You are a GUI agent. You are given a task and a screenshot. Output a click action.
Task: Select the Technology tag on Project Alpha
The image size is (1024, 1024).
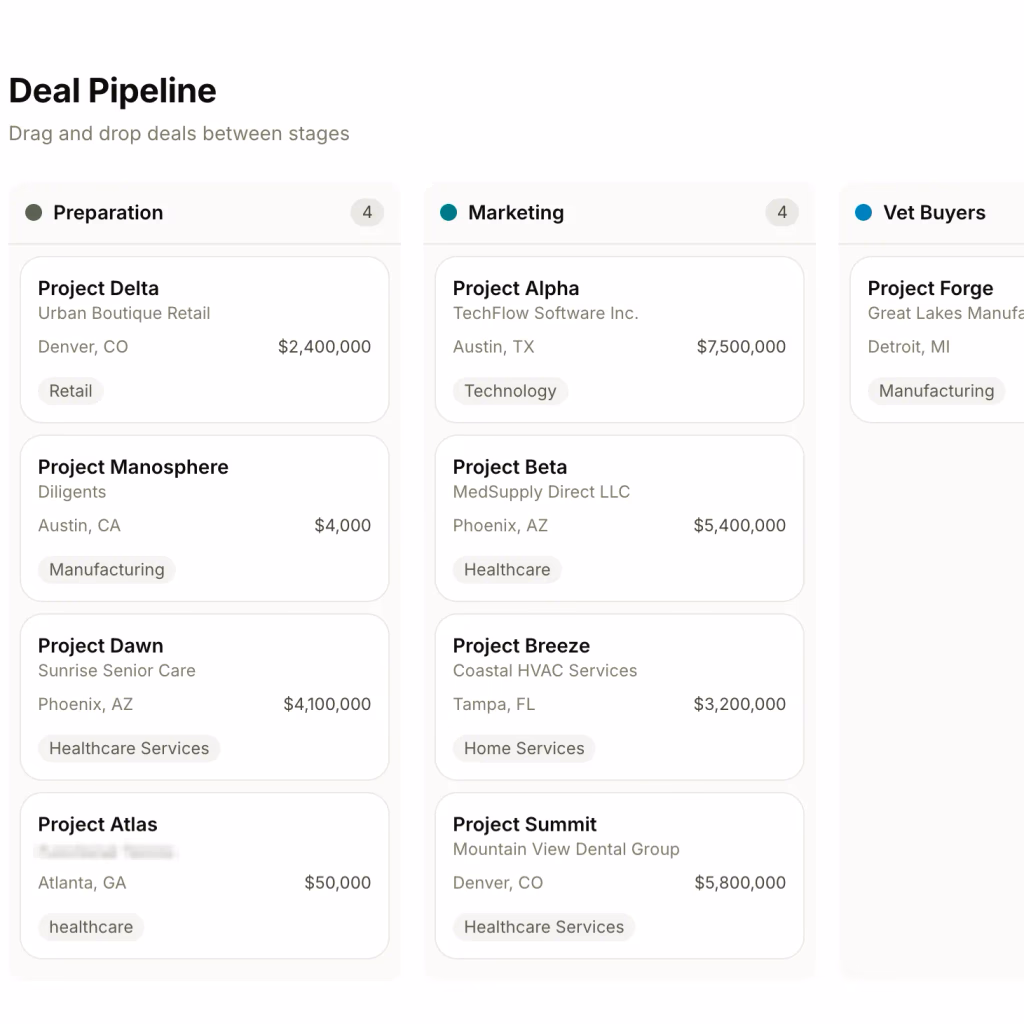tap(510, 391)
